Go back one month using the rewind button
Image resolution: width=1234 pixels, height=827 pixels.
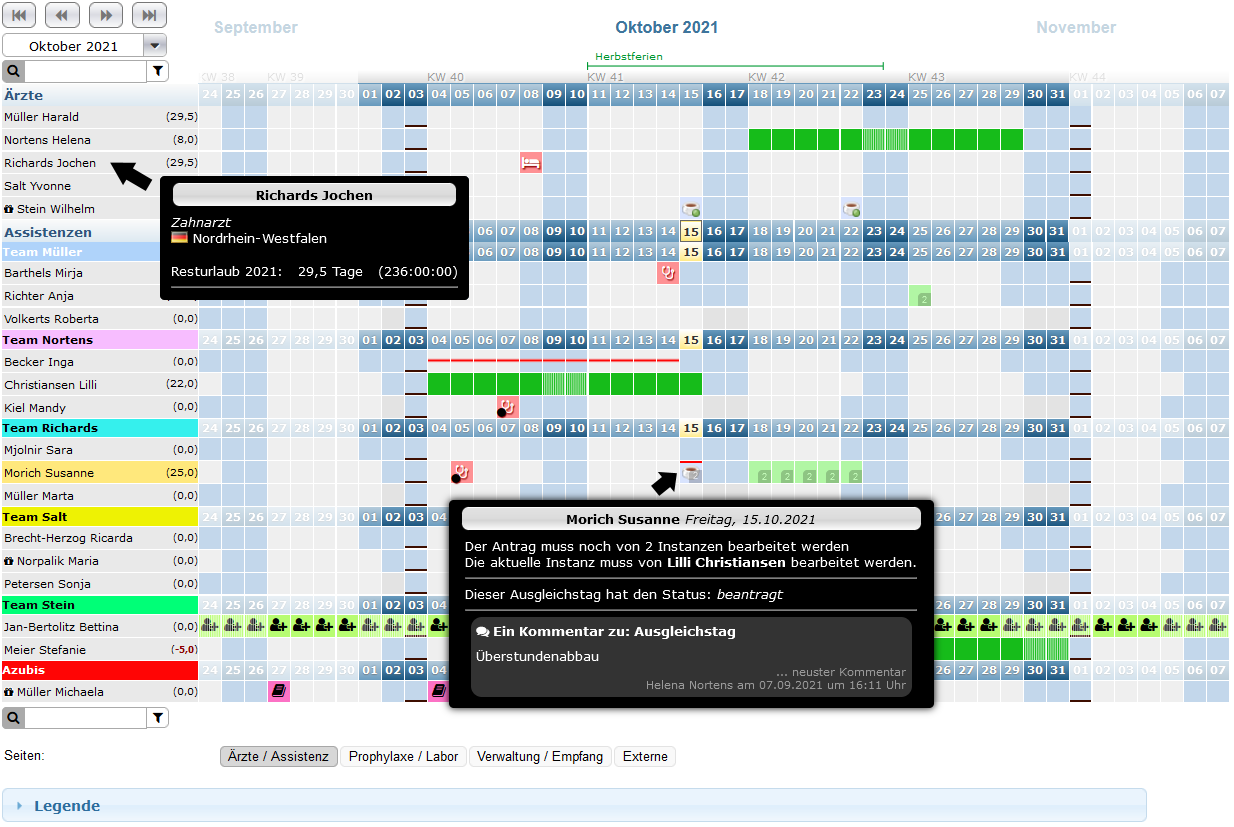click(63, 15)
